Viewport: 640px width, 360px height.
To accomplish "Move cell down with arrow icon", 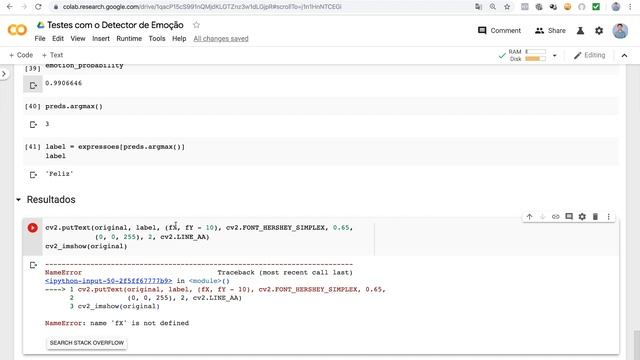I will [x=542, y=217].
